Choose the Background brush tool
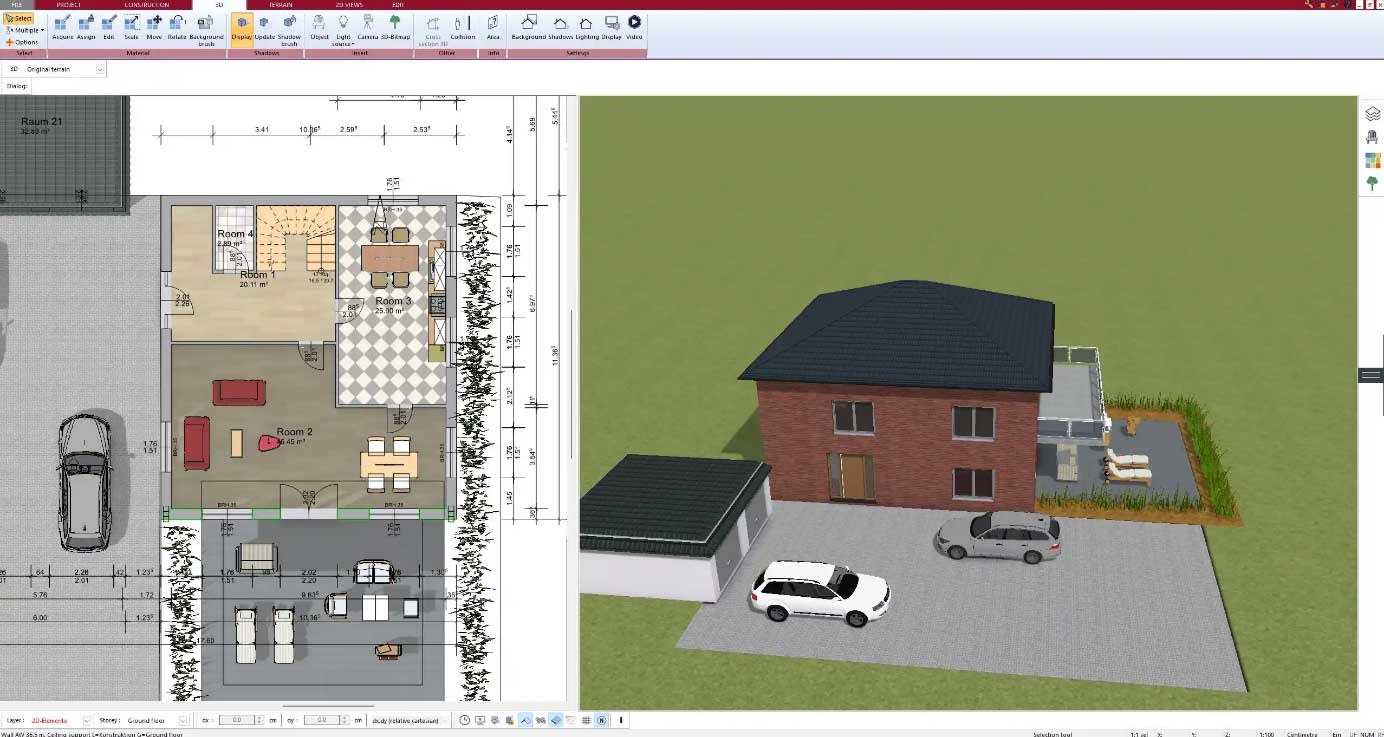 point(206,28)
